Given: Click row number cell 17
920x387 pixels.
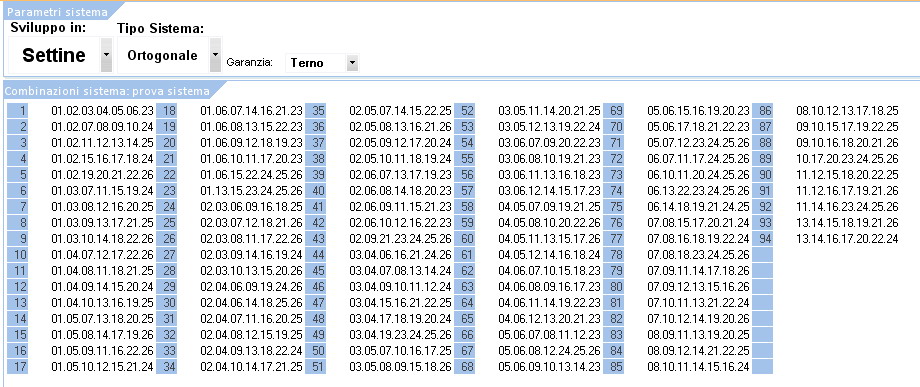Looking at the screenshot, I should [x=18, y=367].
